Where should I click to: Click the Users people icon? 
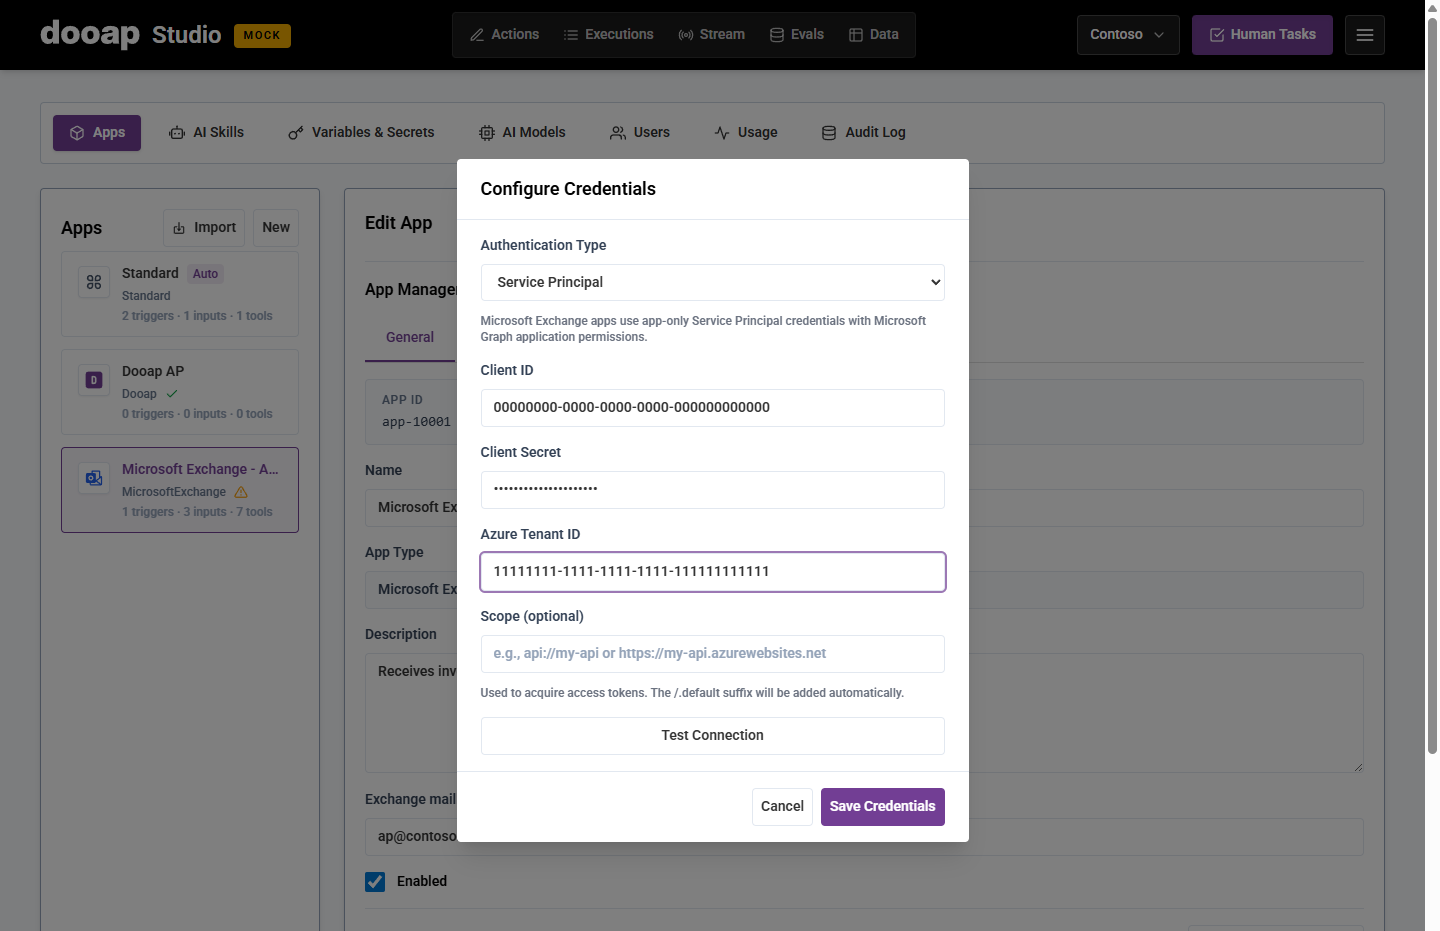click(618, 133)
